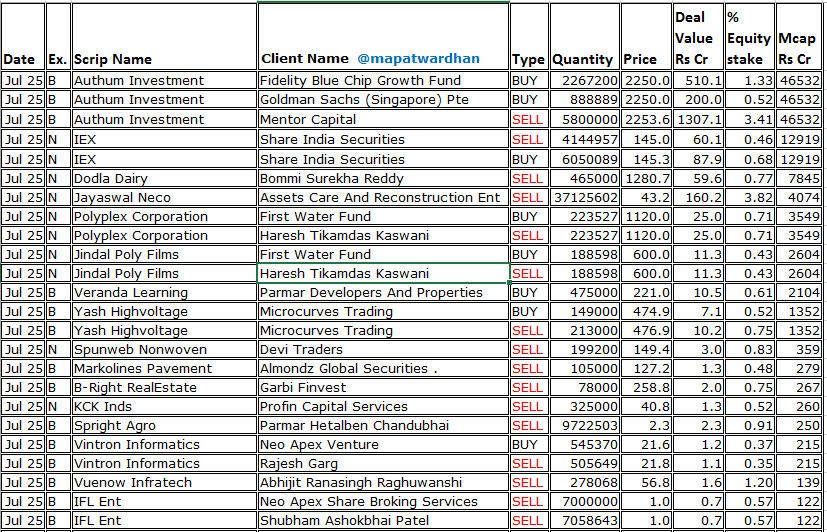The image size is (827, 532).
Task: Select 'Profin Capital Services' cell
Action: [x=383, y=407]
